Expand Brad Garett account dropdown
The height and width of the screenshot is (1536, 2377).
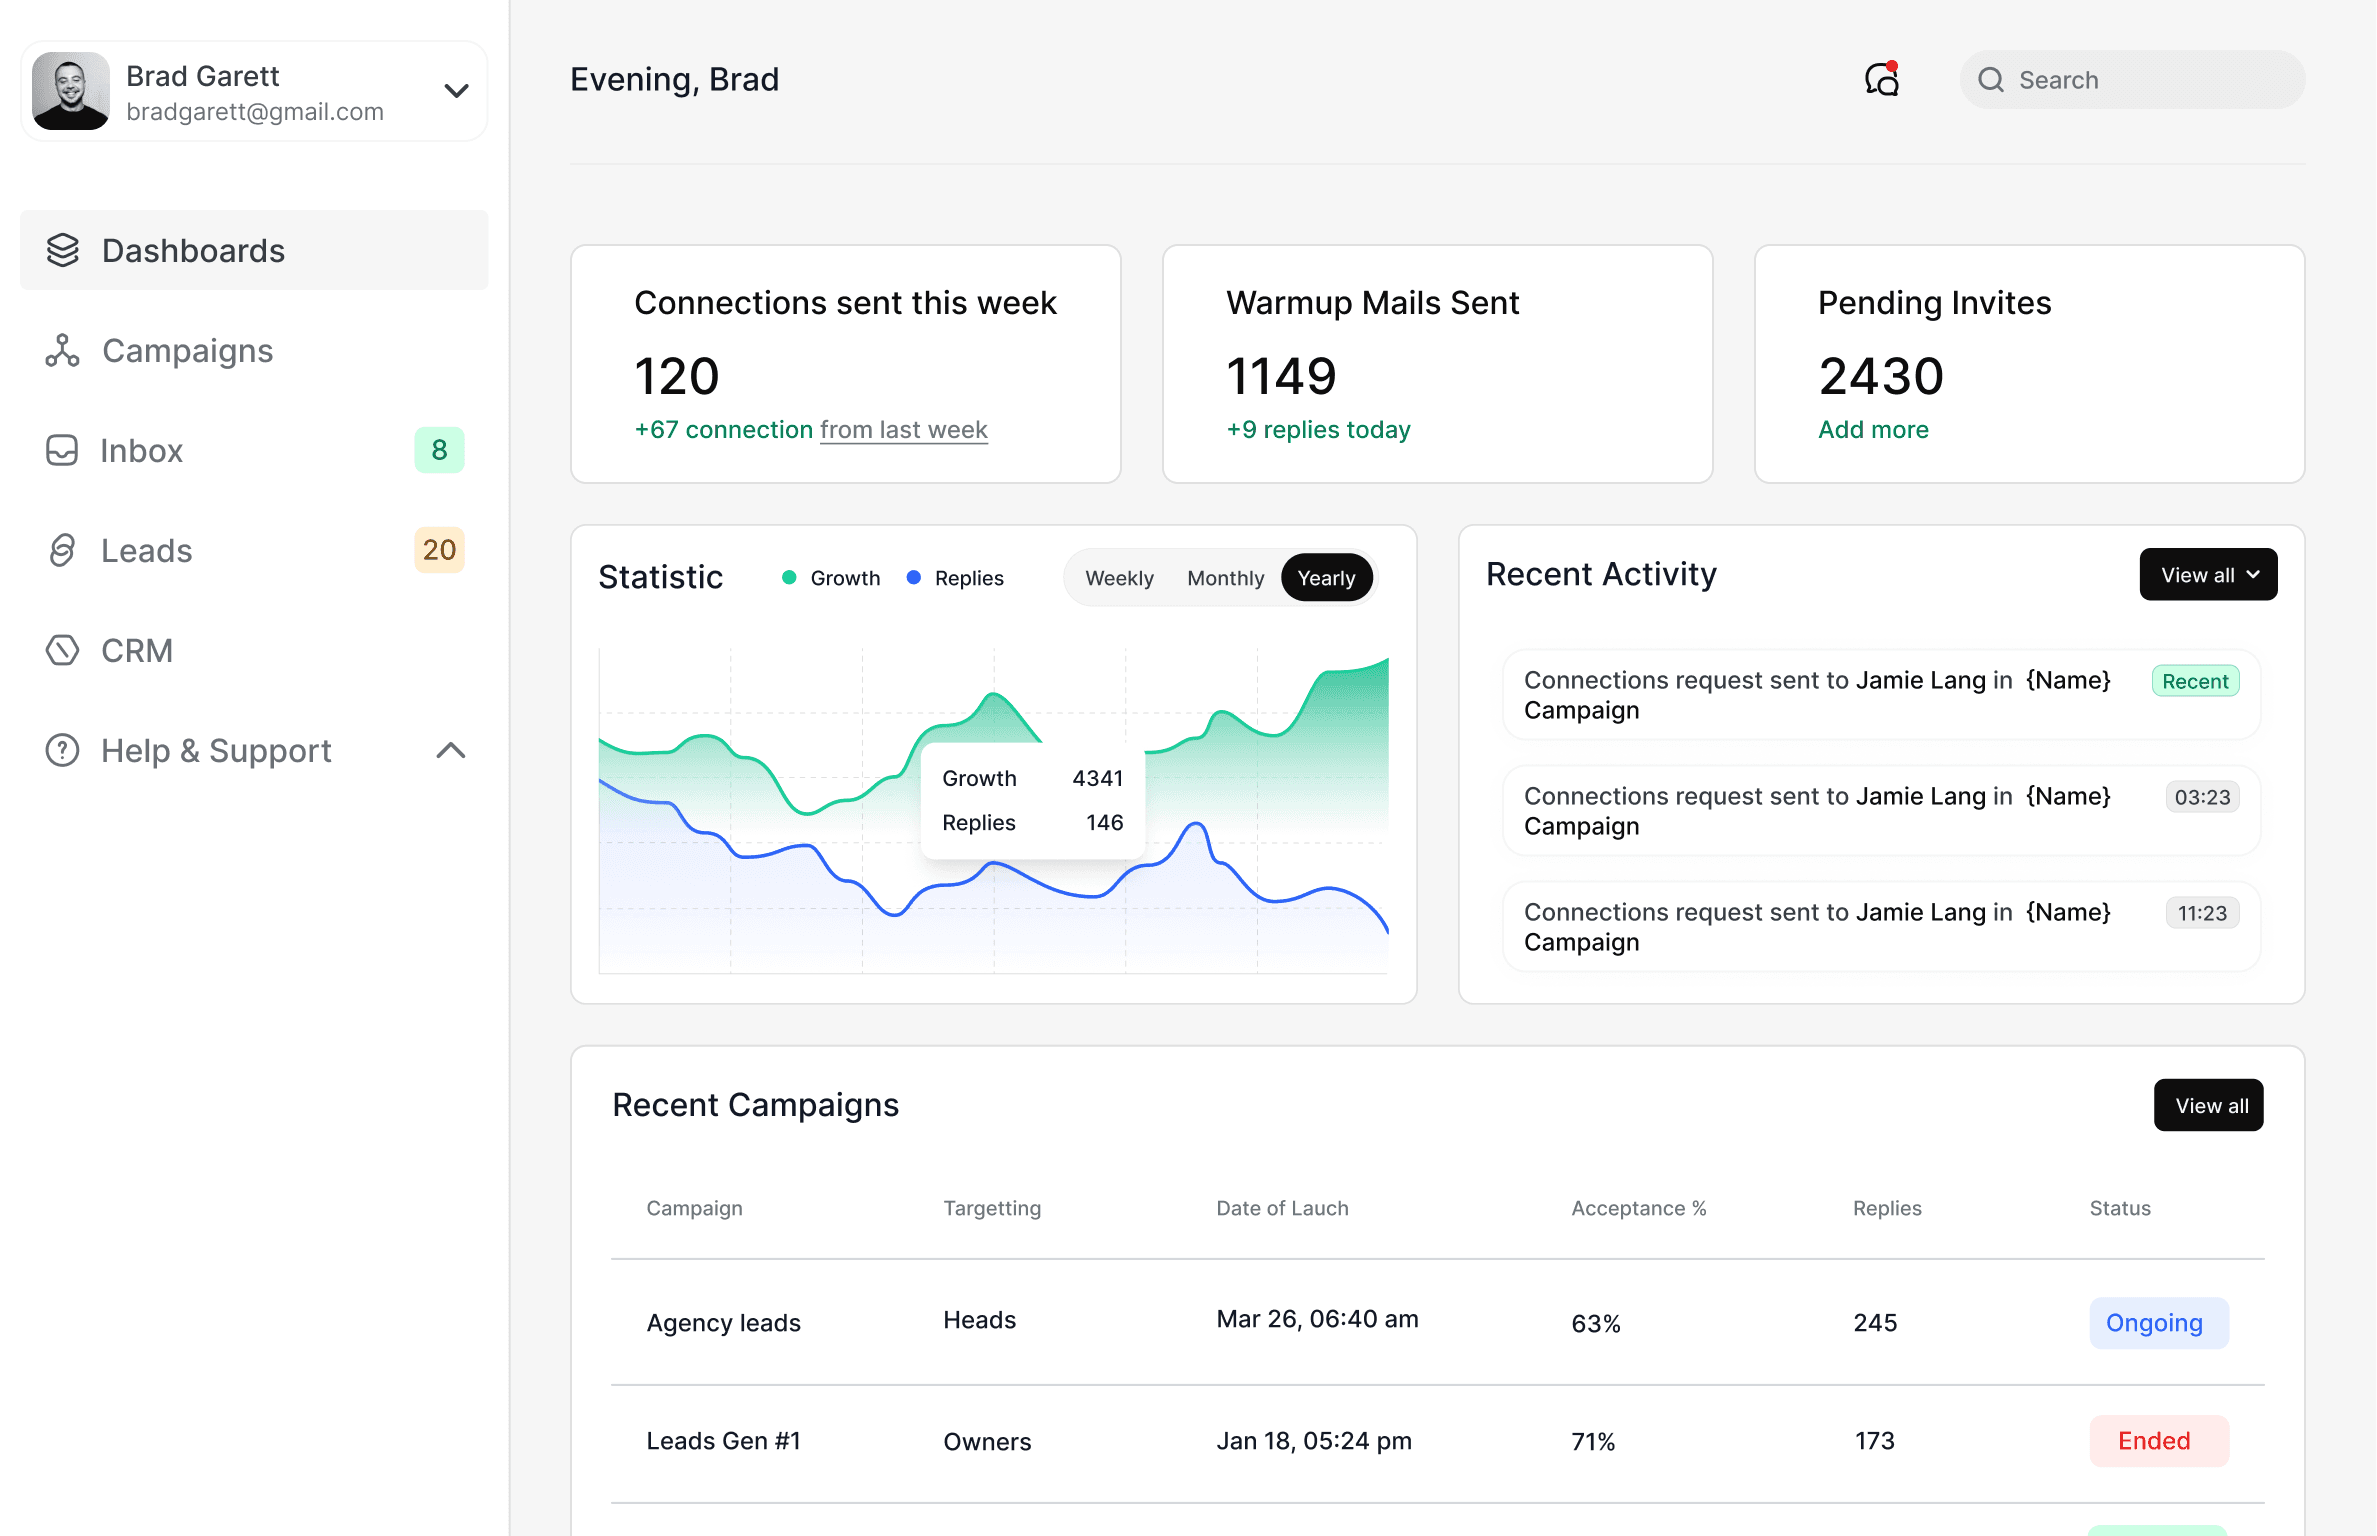tap(456, 91)
